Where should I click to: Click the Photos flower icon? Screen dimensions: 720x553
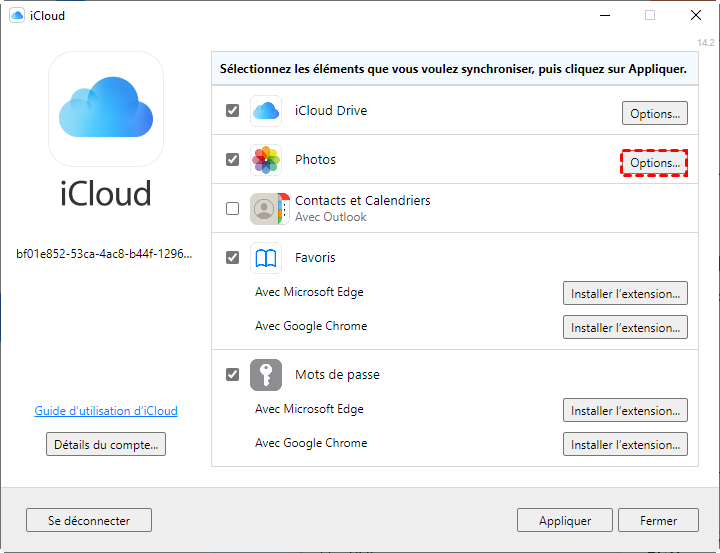coord(265,160)
